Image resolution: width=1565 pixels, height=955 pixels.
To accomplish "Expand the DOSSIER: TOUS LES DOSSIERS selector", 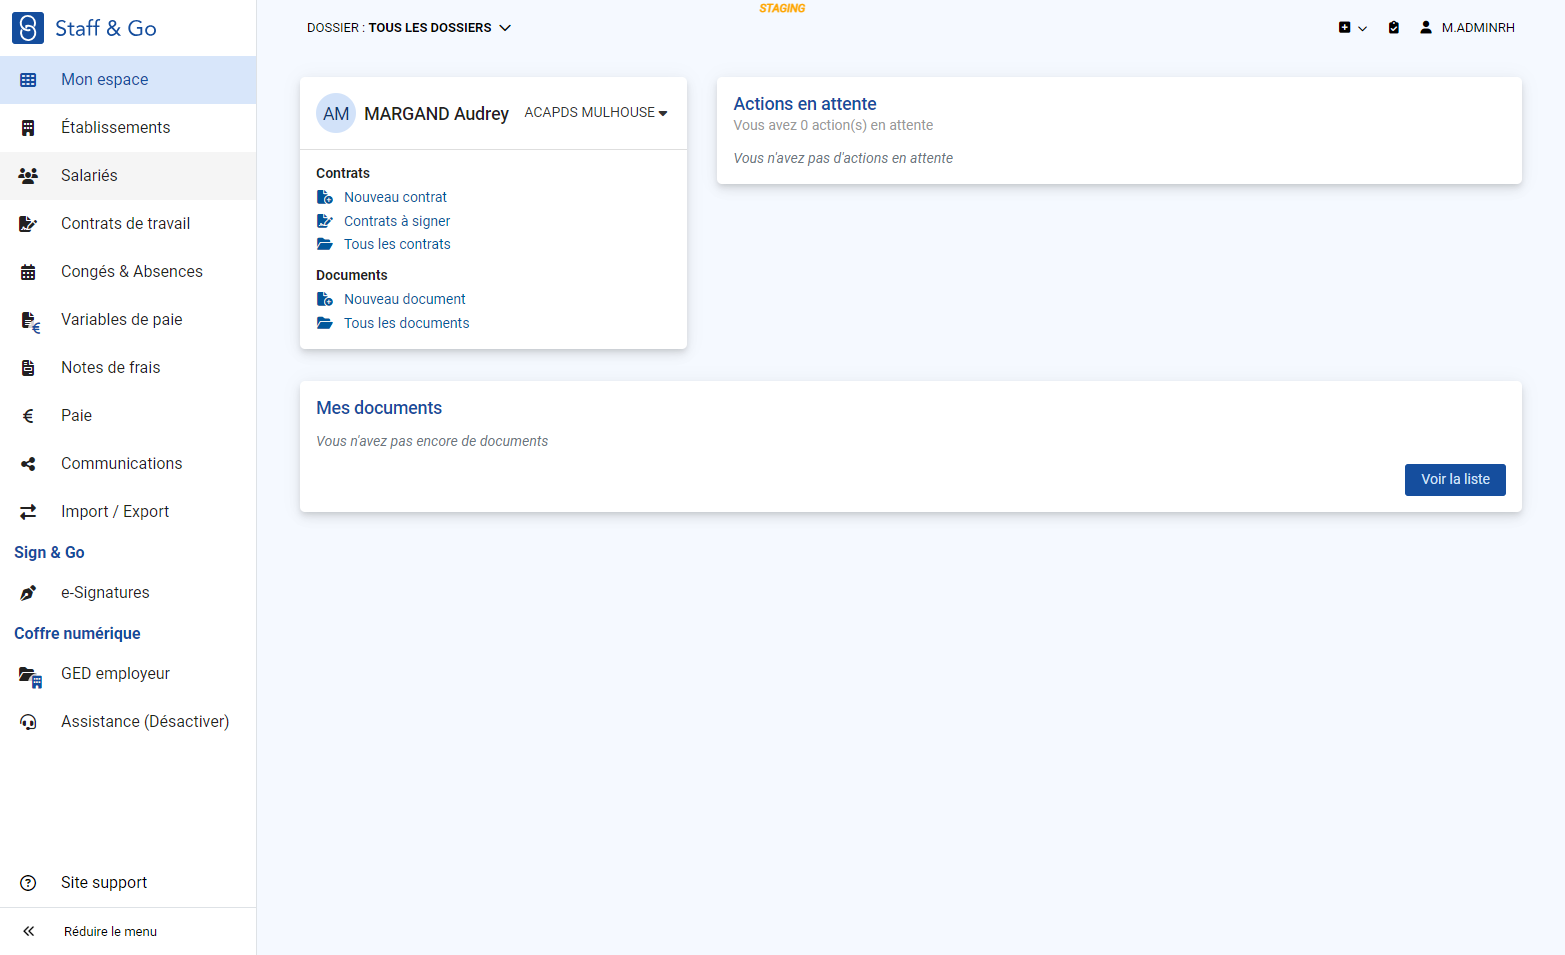I will (409, 28).
